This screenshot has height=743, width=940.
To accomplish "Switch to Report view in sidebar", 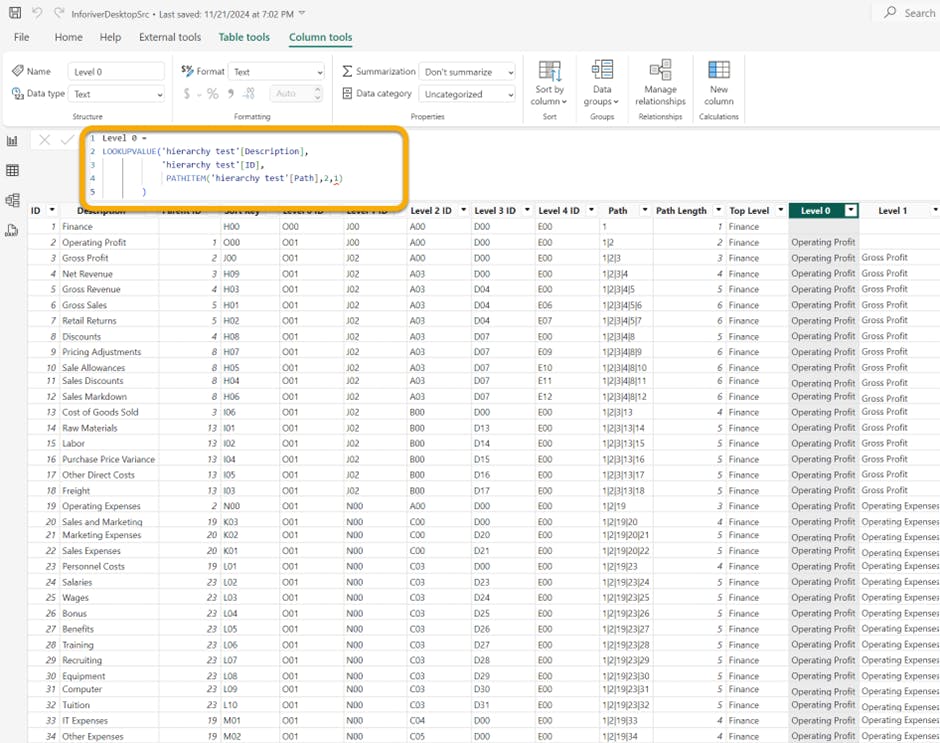I will (13, 141).
